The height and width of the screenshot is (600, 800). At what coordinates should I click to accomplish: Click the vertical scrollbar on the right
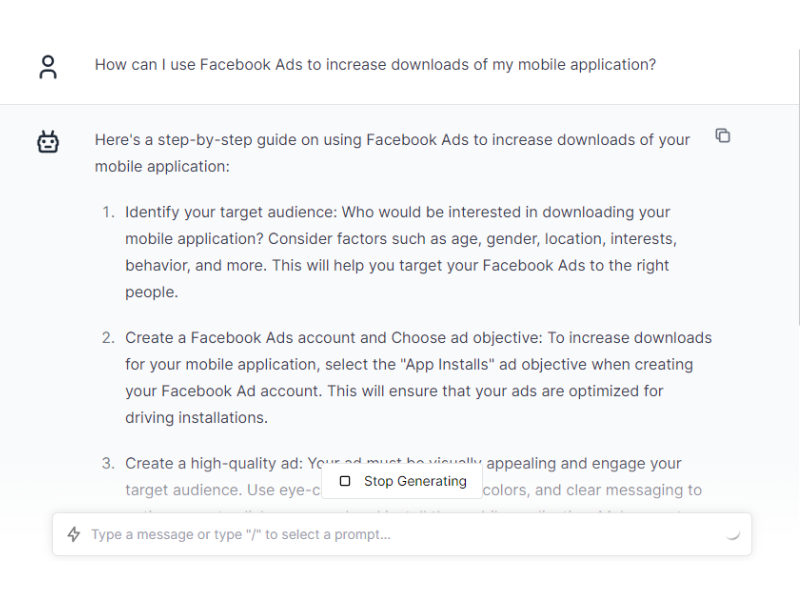coord(798,188)
